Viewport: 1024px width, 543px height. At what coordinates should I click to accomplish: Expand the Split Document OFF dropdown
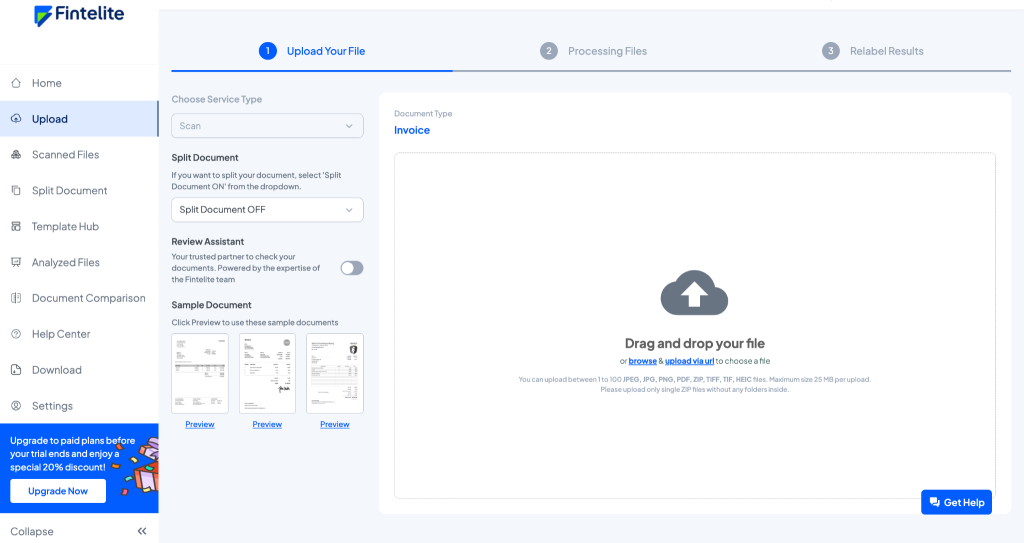pos(267,210)
